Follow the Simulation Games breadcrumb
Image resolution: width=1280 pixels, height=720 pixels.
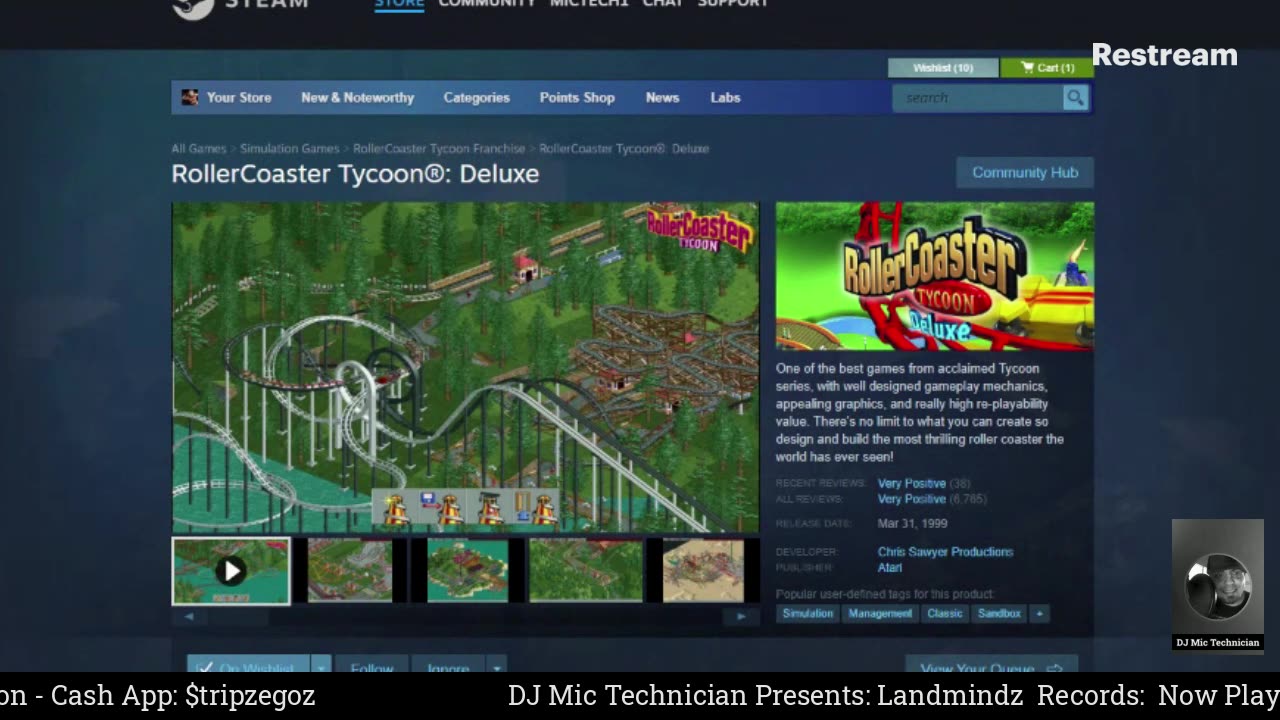(x=289, y=148)
